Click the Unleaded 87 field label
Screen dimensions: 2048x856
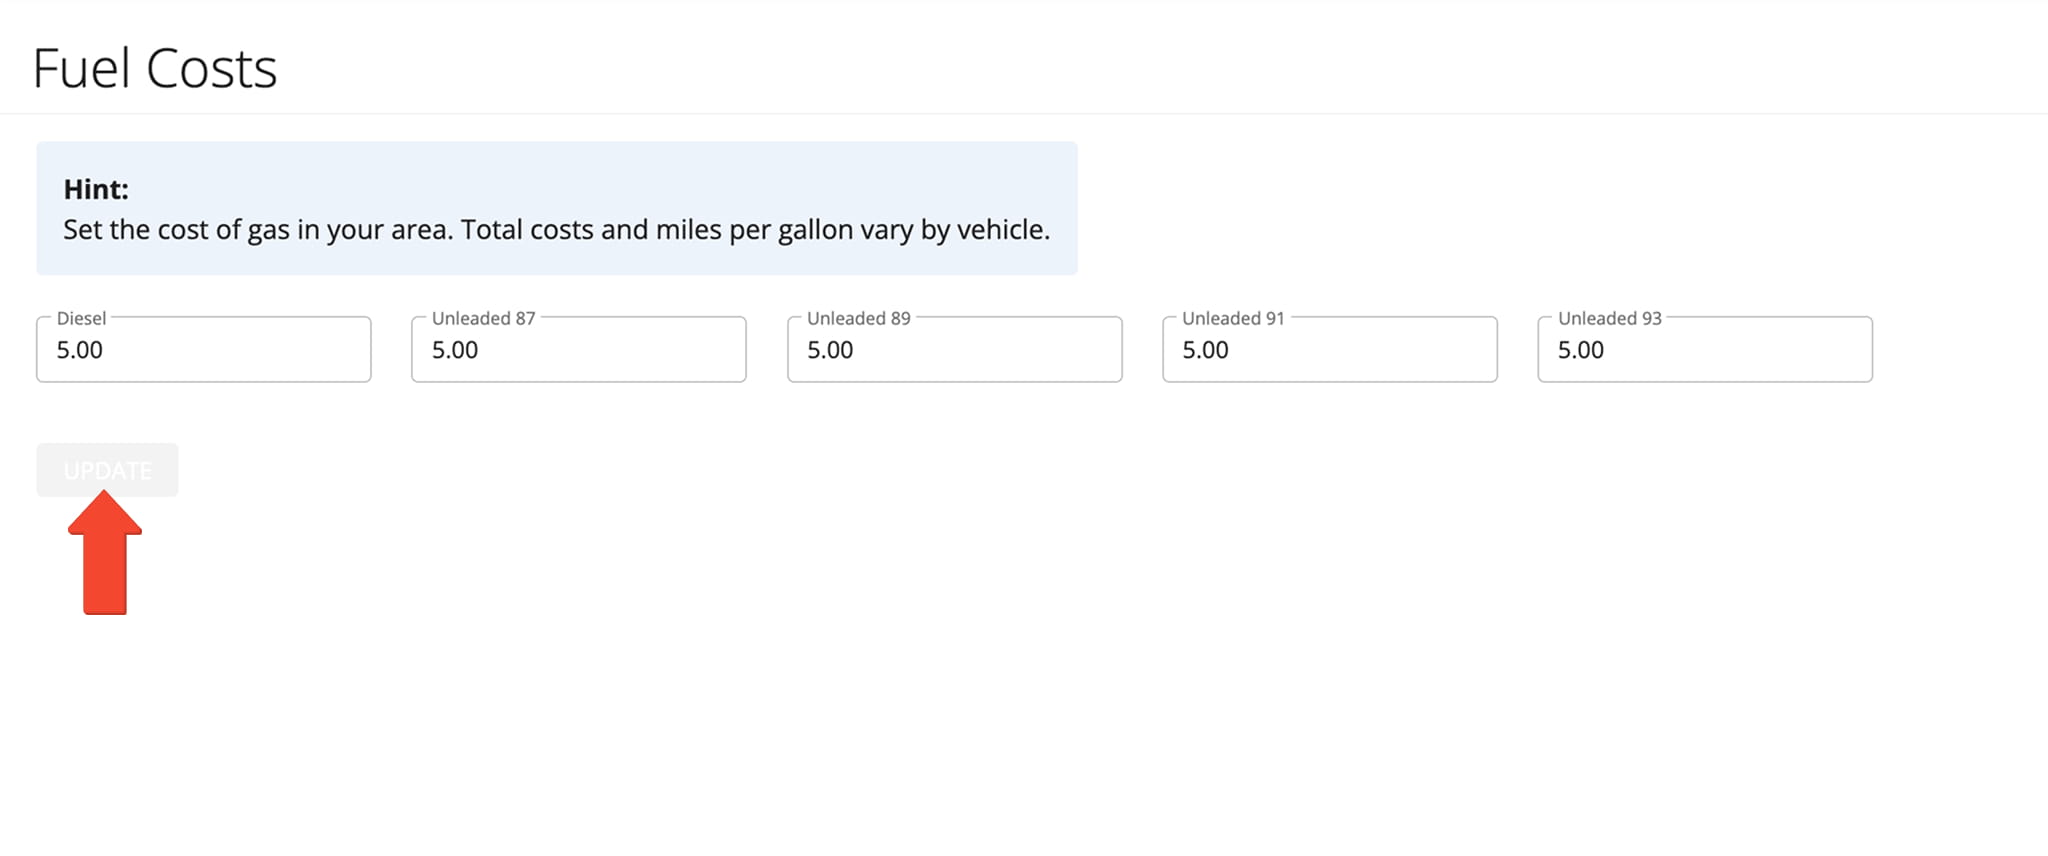pos(484,318)
